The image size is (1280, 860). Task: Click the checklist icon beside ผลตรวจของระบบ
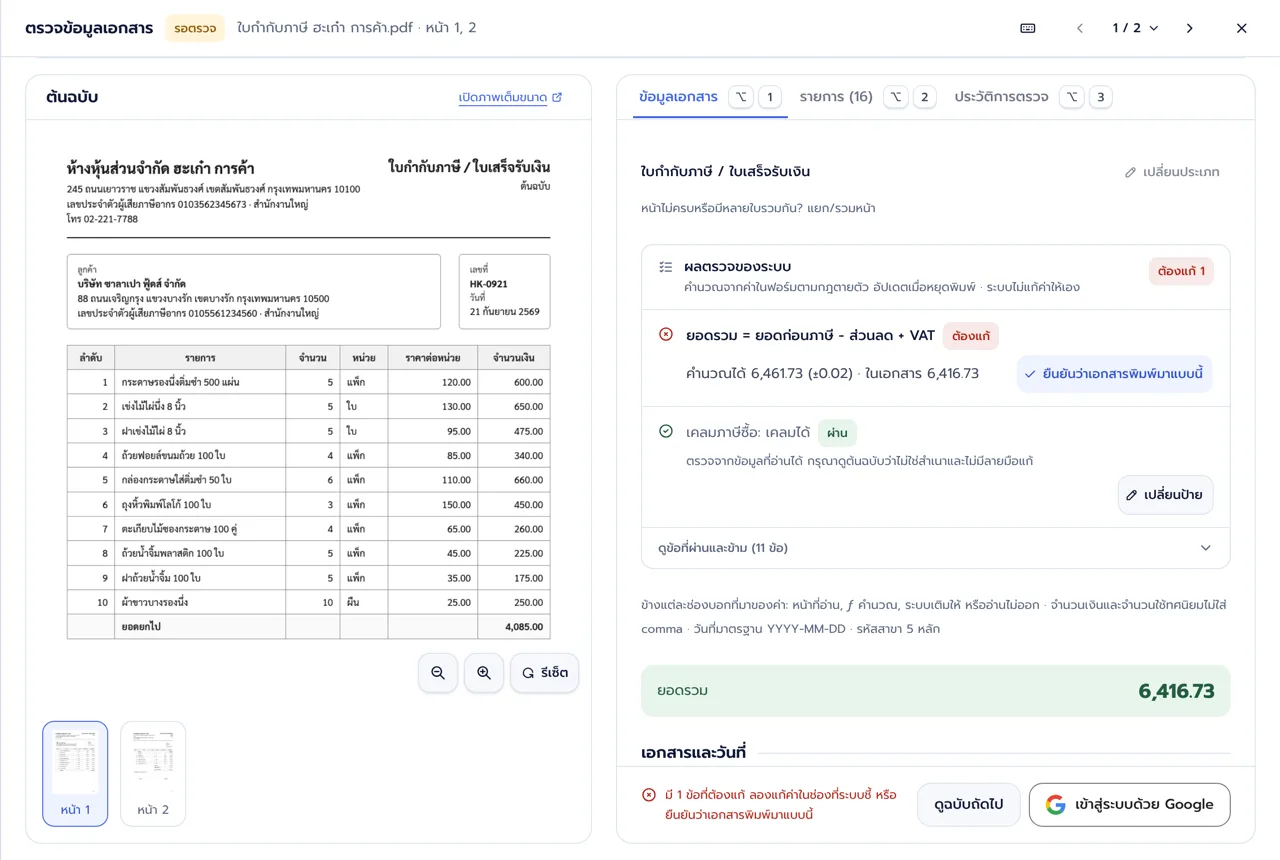pos(666,267)
